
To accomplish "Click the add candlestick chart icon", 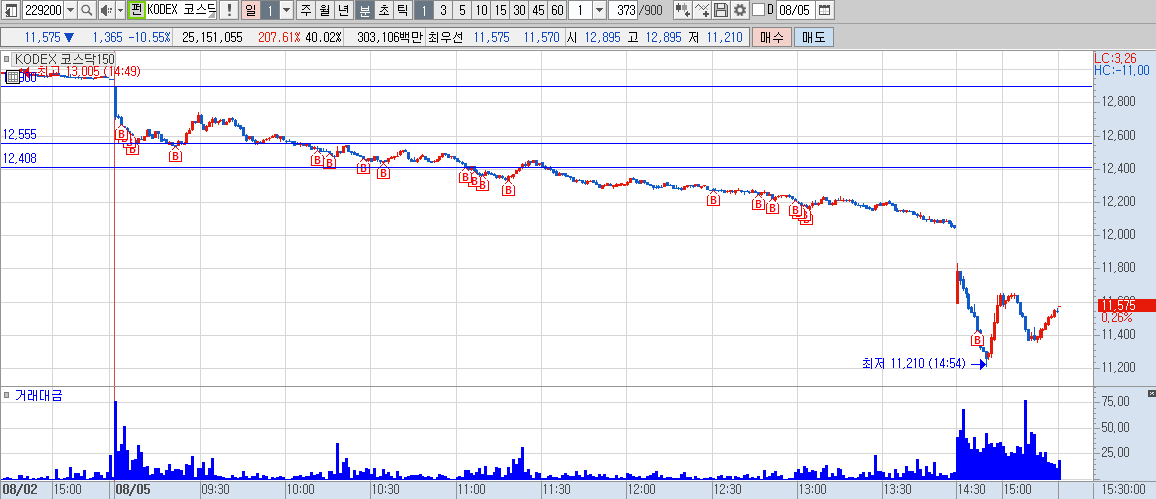I will point(683,10).
